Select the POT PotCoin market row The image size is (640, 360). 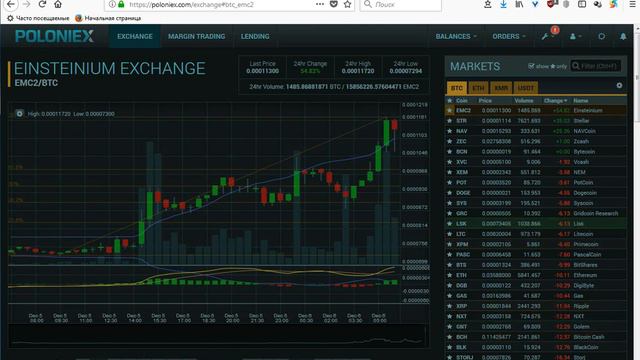(x=536, y=182)
